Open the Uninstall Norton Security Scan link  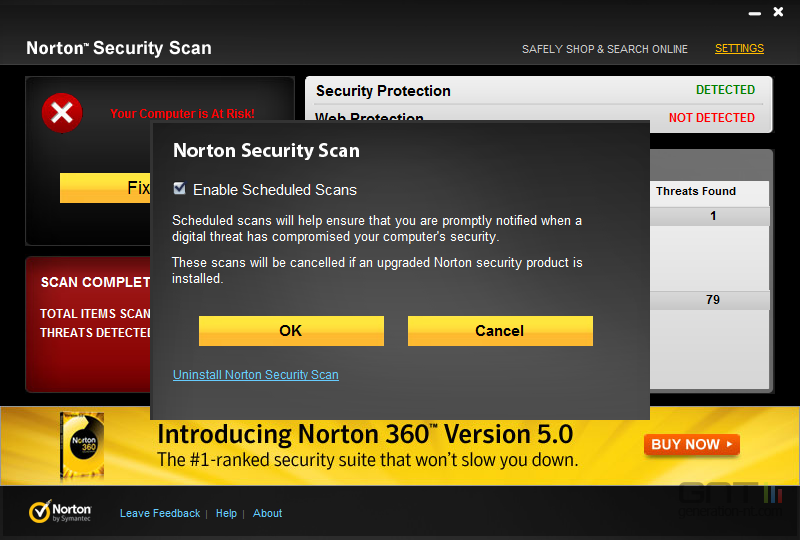(256, 375)
